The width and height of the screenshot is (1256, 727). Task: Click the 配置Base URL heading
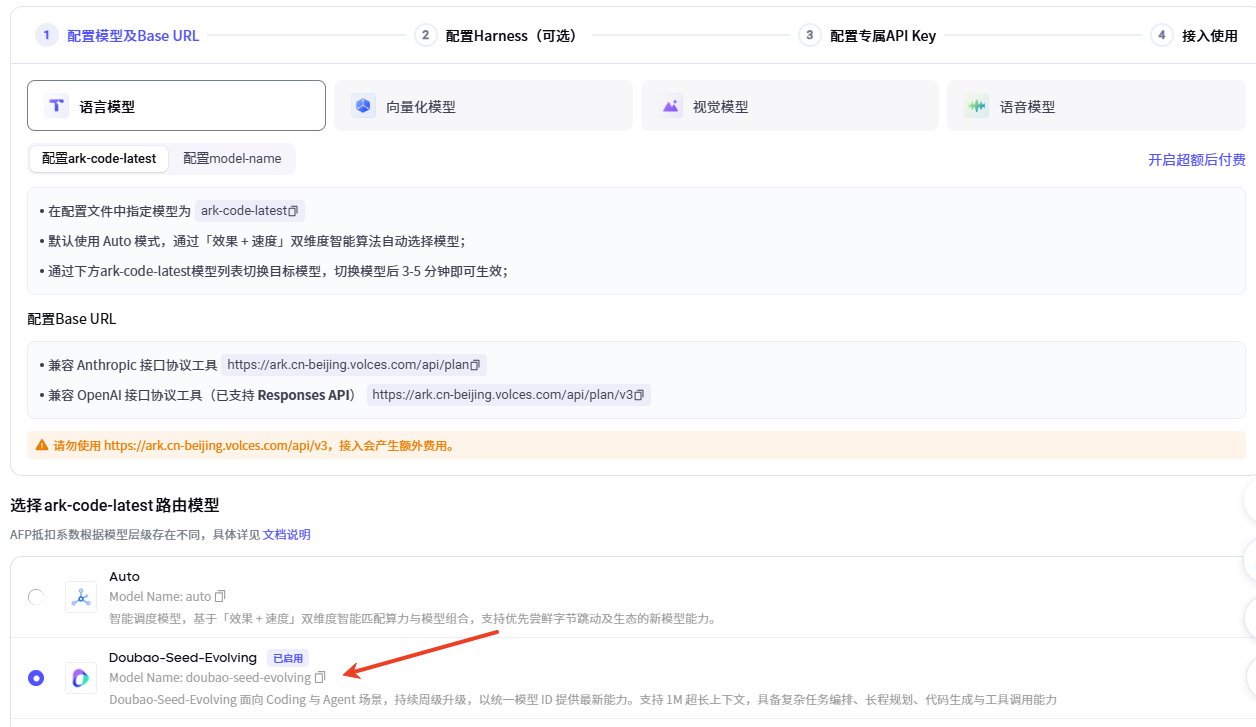tap(72, 319)
